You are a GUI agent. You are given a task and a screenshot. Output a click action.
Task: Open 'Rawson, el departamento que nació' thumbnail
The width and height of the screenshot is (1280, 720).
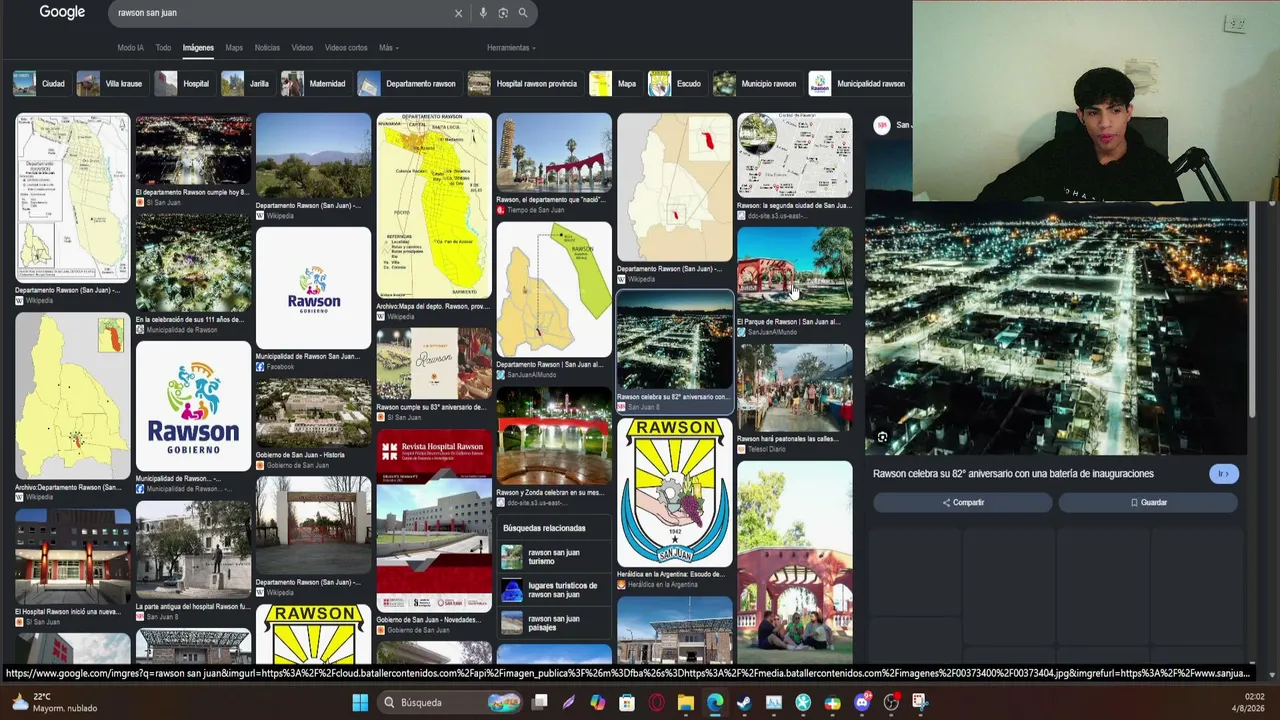554,153
